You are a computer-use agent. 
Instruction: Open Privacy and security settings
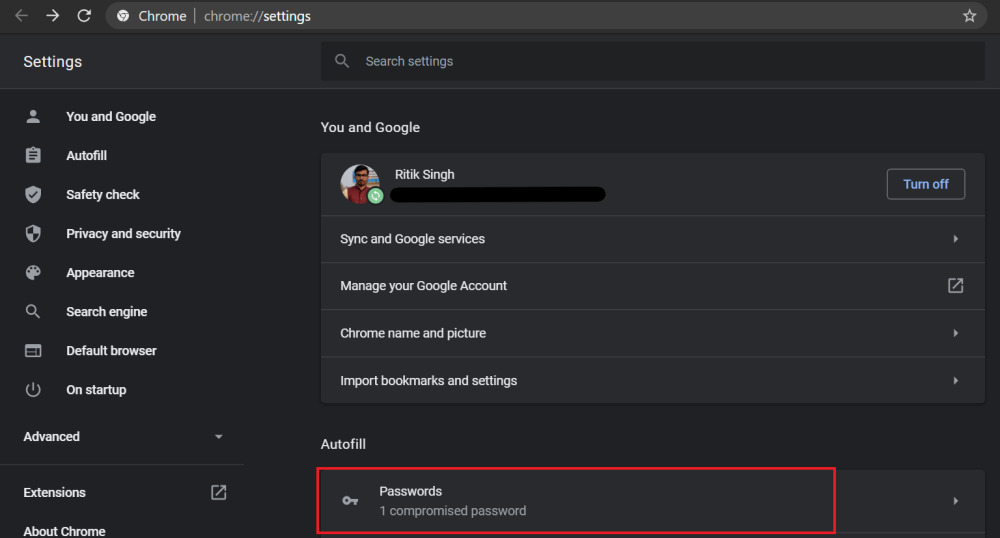pos(123,233)
